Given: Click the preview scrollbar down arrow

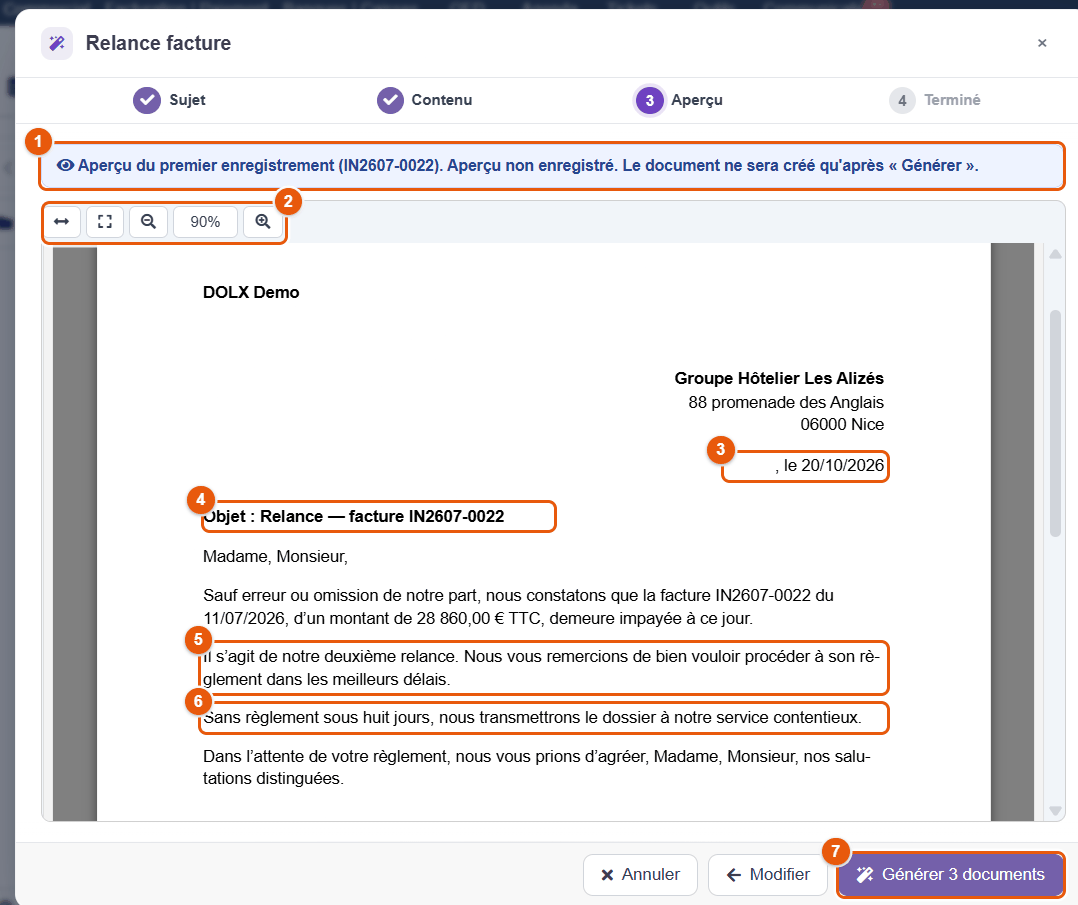Looking at the screenshot, I should pyautogui.click(x=1055, y=811).
